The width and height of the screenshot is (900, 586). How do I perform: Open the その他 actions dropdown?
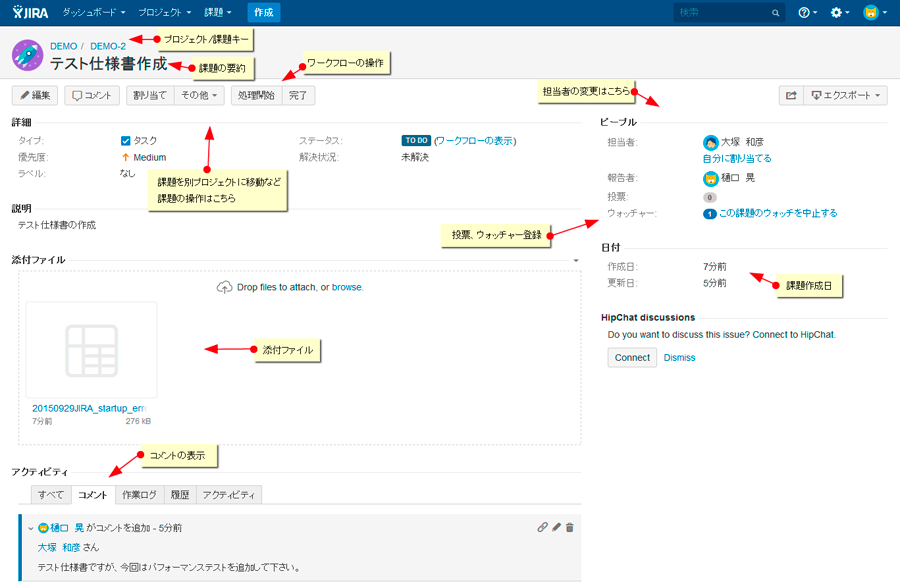tap(199, 95)
